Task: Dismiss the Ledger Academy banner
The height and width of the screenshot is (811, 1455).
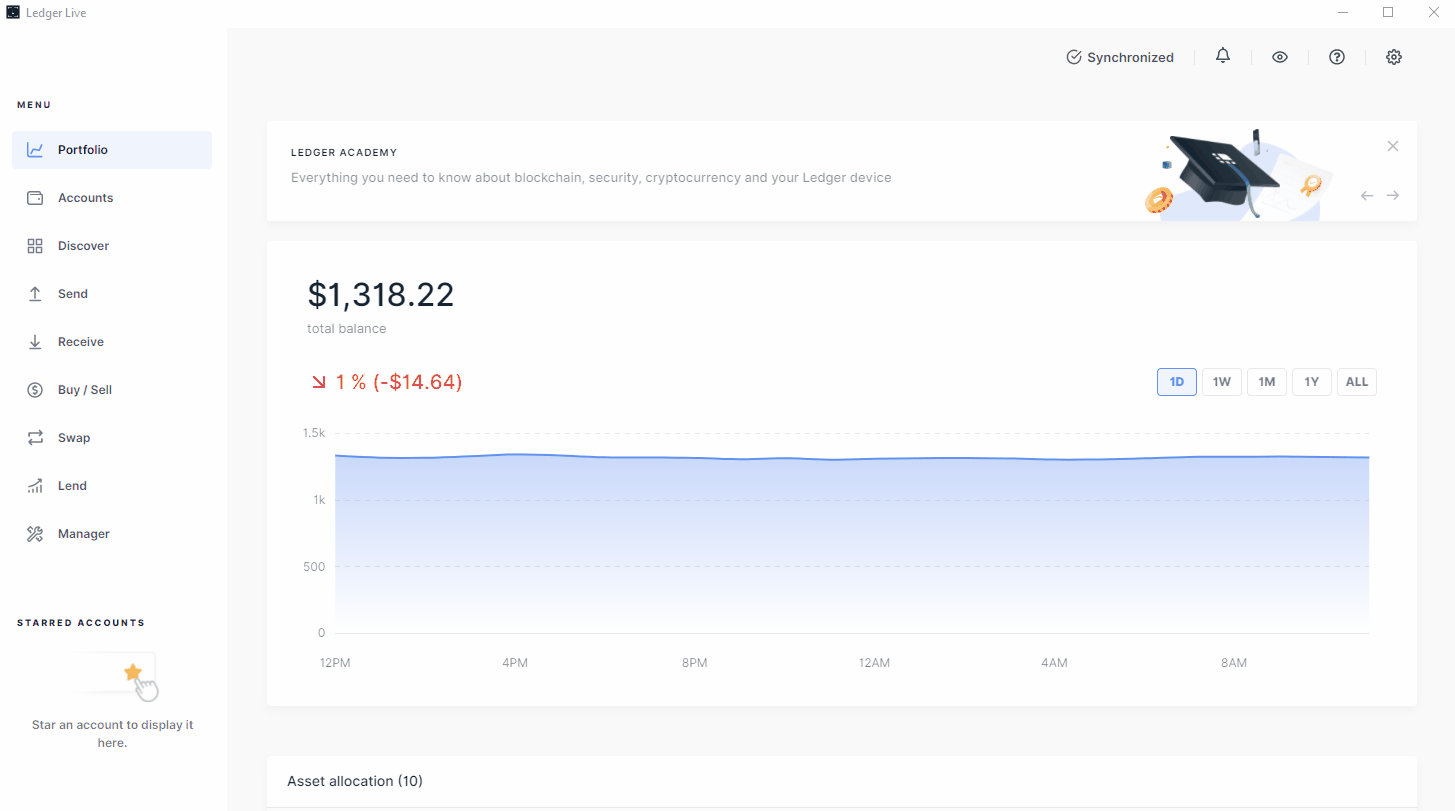Action: [1393, 146]
